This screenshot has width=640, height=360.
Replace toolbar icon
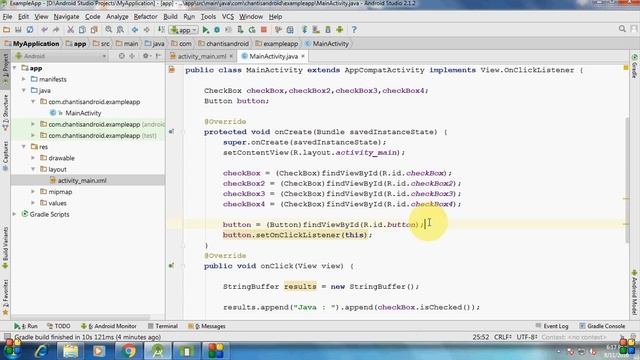click(x=120, y=29)
